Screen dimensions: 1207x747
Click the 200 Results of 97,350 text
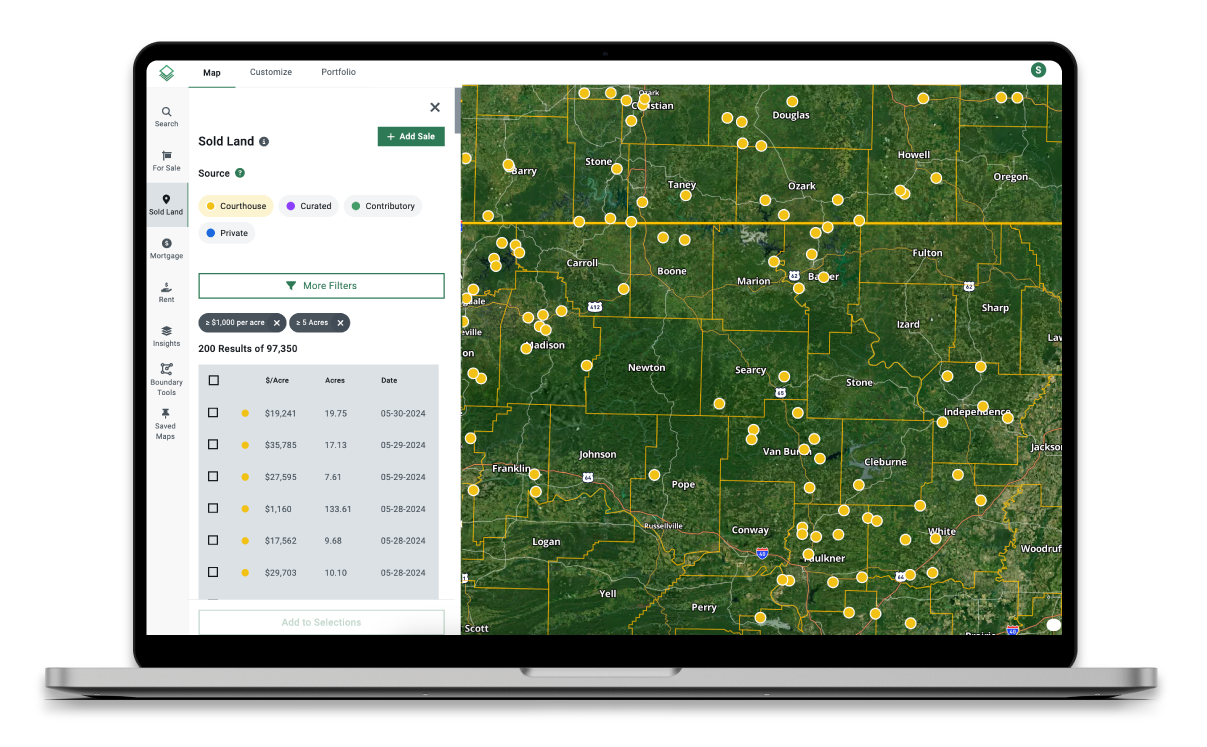pyautogui.click(x=247, y=349)
